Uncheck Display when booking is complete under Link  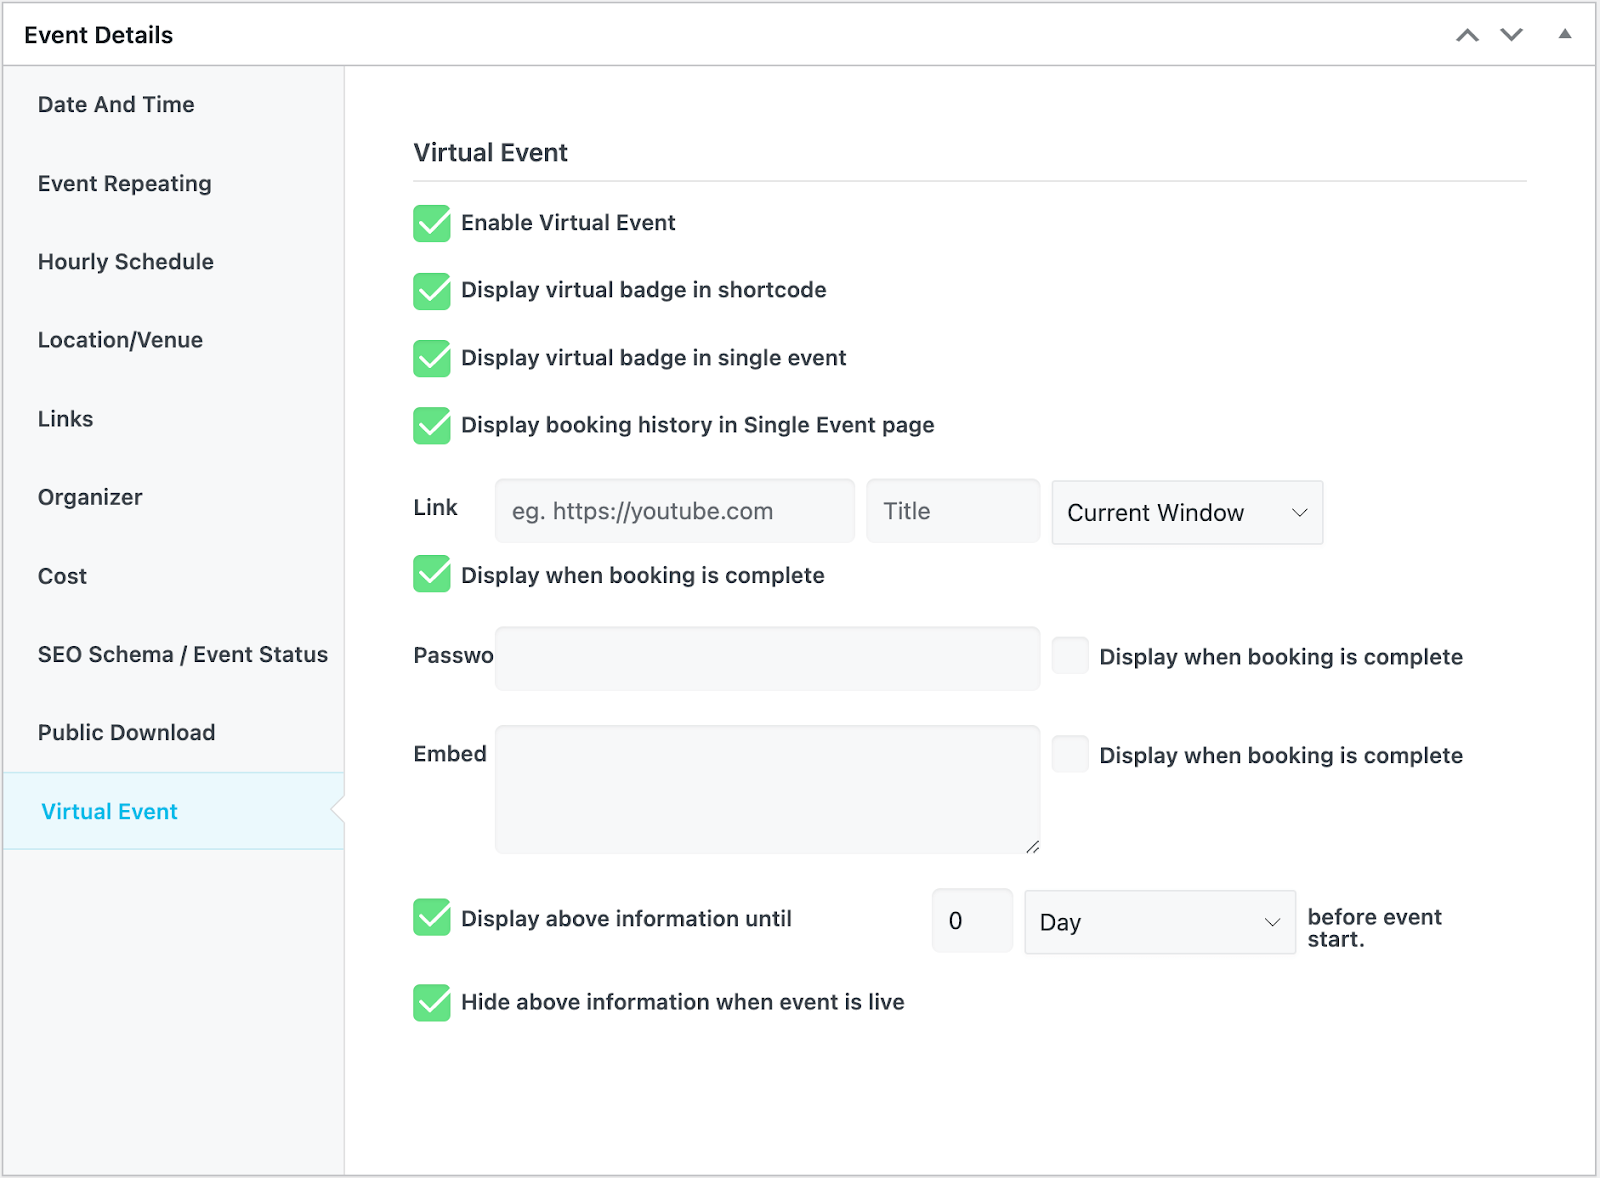pyautogui.click(x=432, y=574)
